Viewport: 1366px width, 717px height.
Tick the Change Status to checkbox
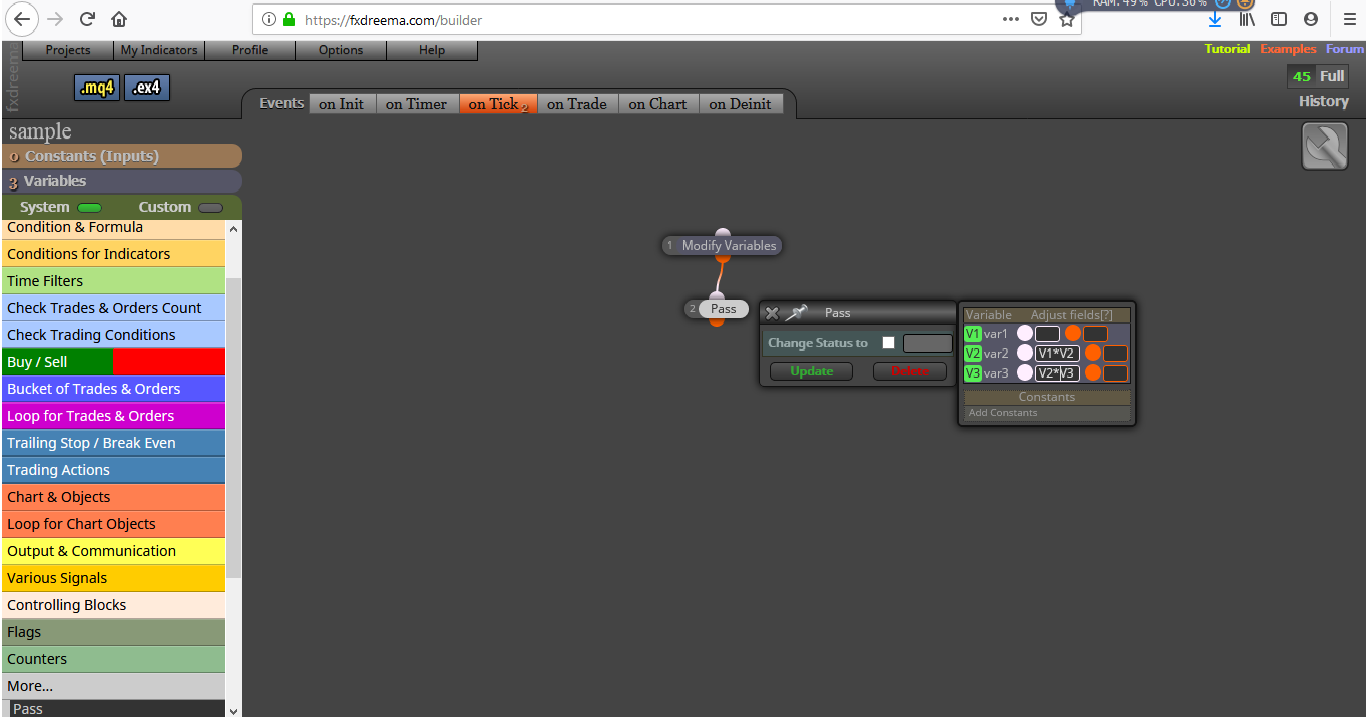[x=888, y=343]
